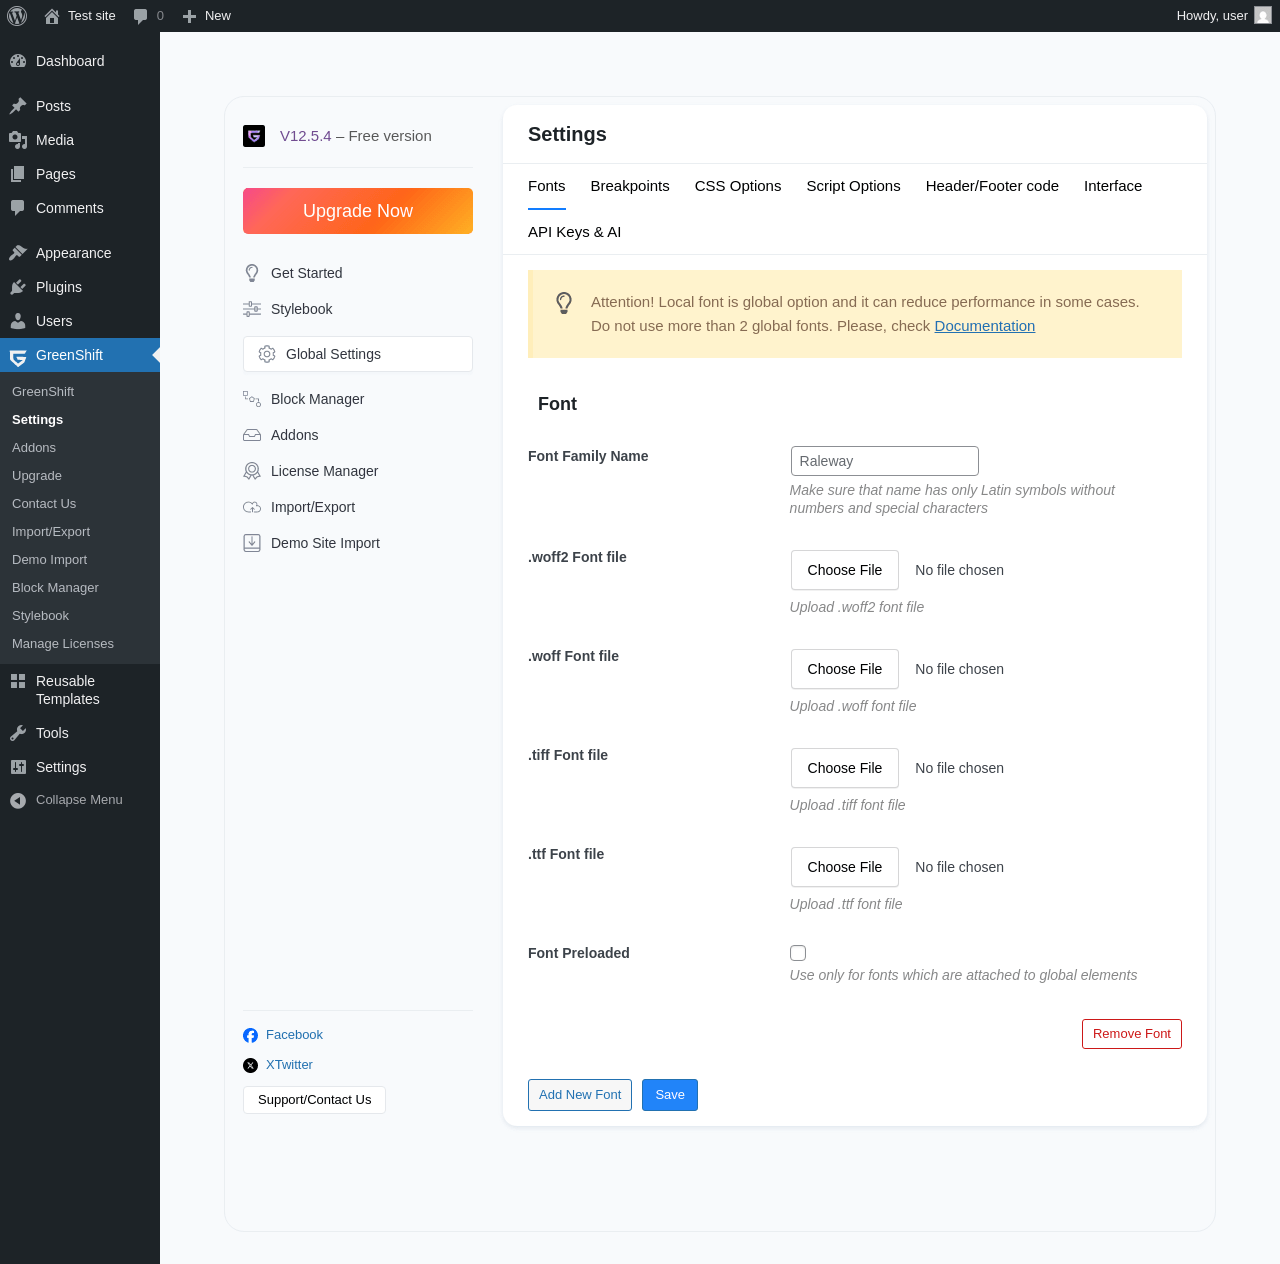Click the user avatar next to Howdy
The width and height of the screenshot is (1280, 1264).
pos(1263,16)
